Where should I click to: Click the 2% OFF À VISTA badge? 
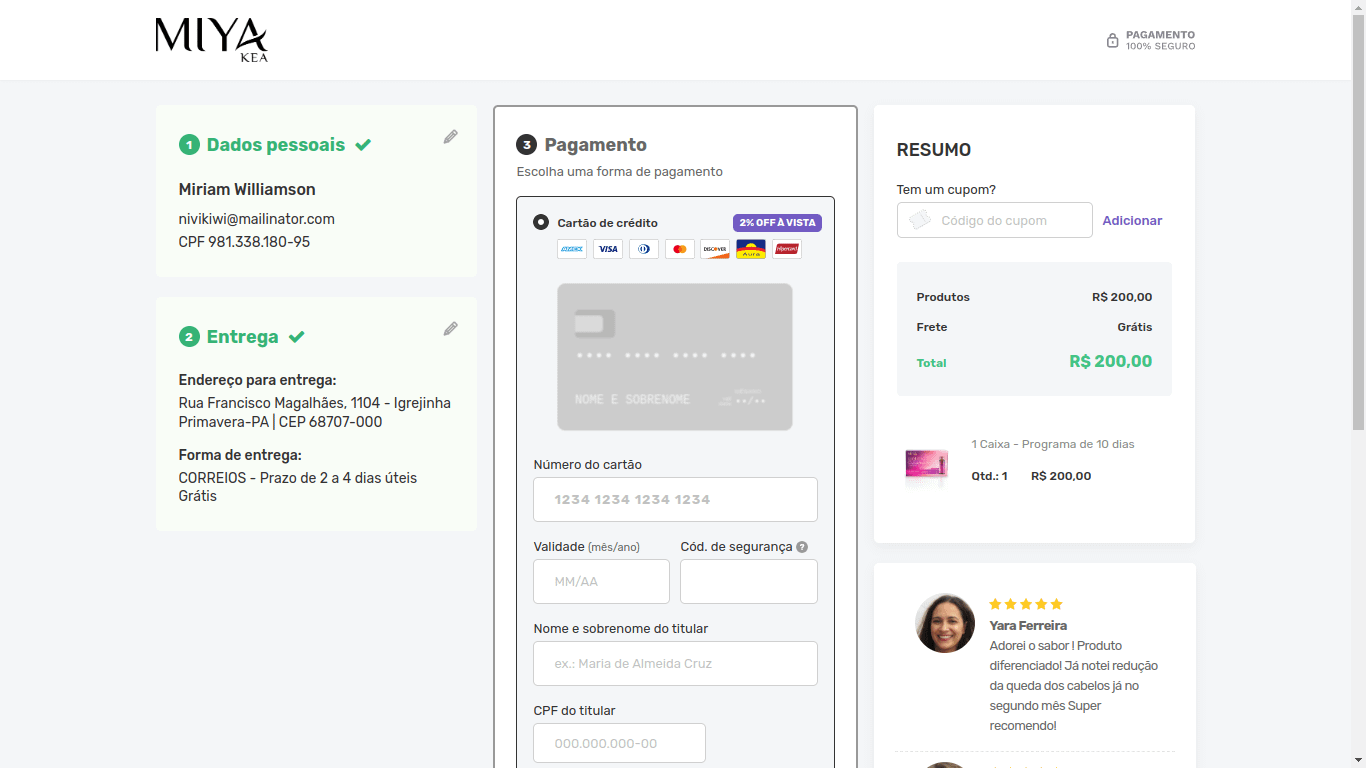click(x=777, y=223)
